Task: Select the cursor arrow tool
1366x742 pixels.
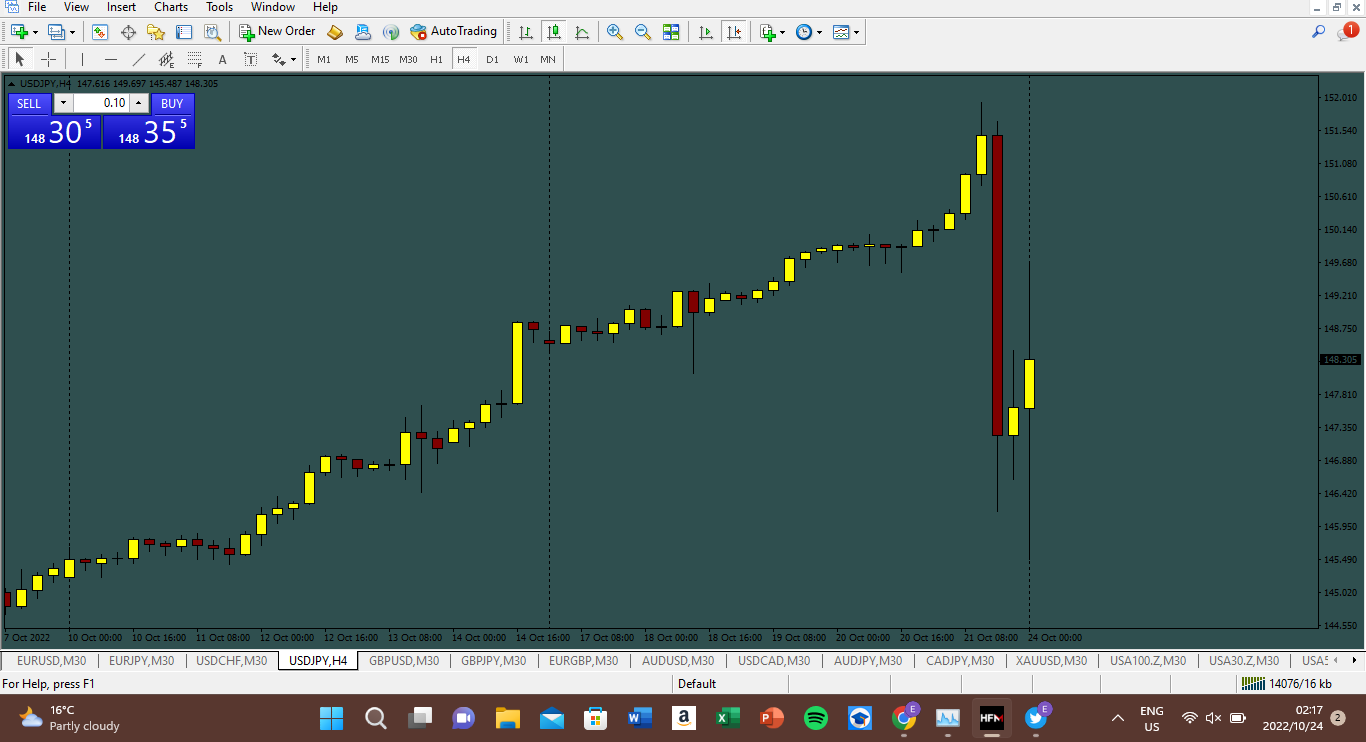Action: [19, 59]
